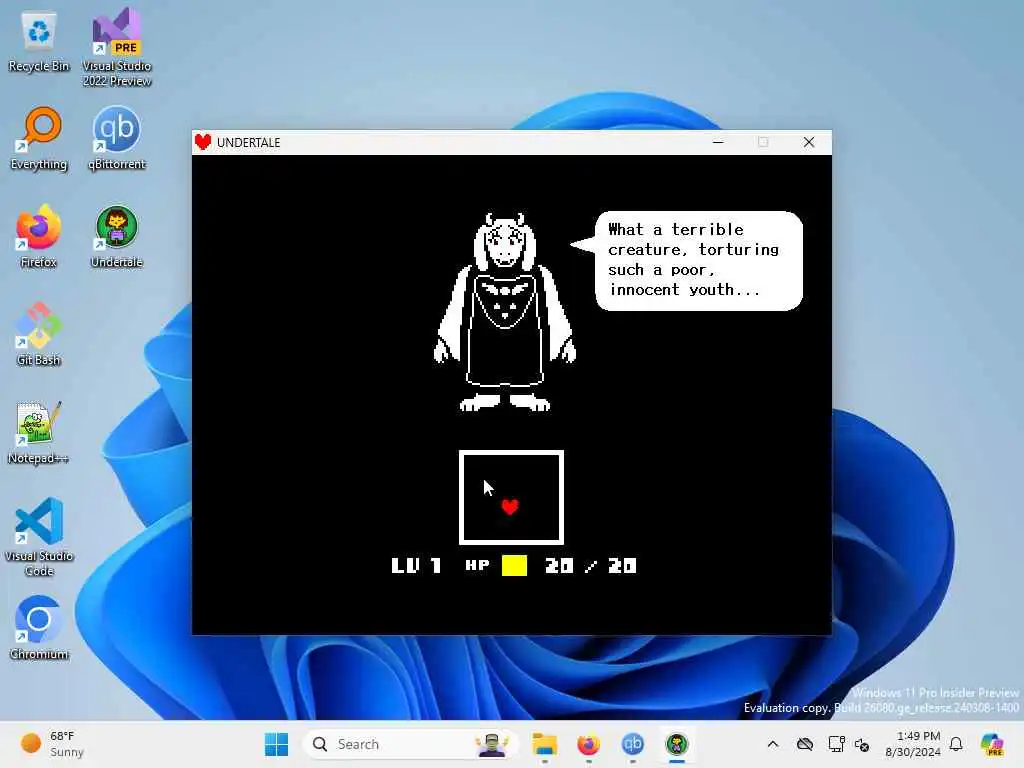Click Toriel's speech bubble text
The image size is (1024, 768).
(x=694, y=259)
